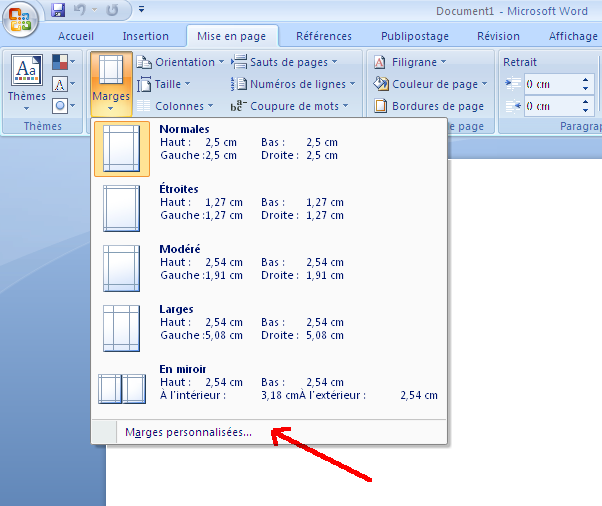Open theme fonts icon
Image resolution: width=602 pixels, height=506 pixels.
[x=60, y=84]
